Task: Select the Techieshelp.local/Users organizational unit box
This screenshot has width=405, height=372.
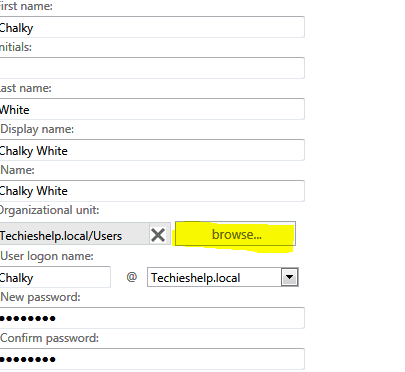Action: pos(74,234)
